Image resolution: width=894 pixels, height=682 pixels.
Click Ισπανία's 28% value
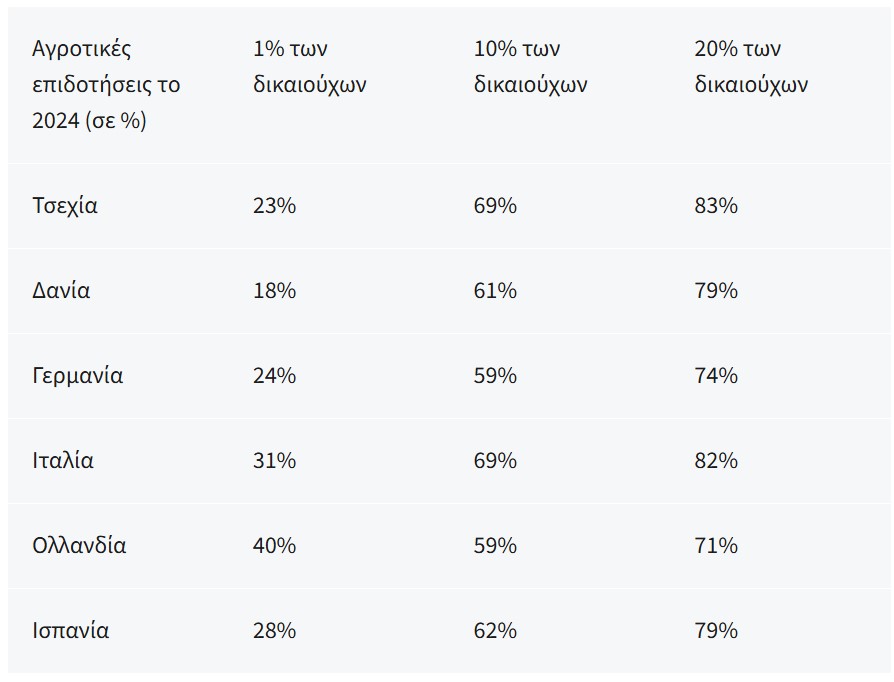click(x=275, y=631)
